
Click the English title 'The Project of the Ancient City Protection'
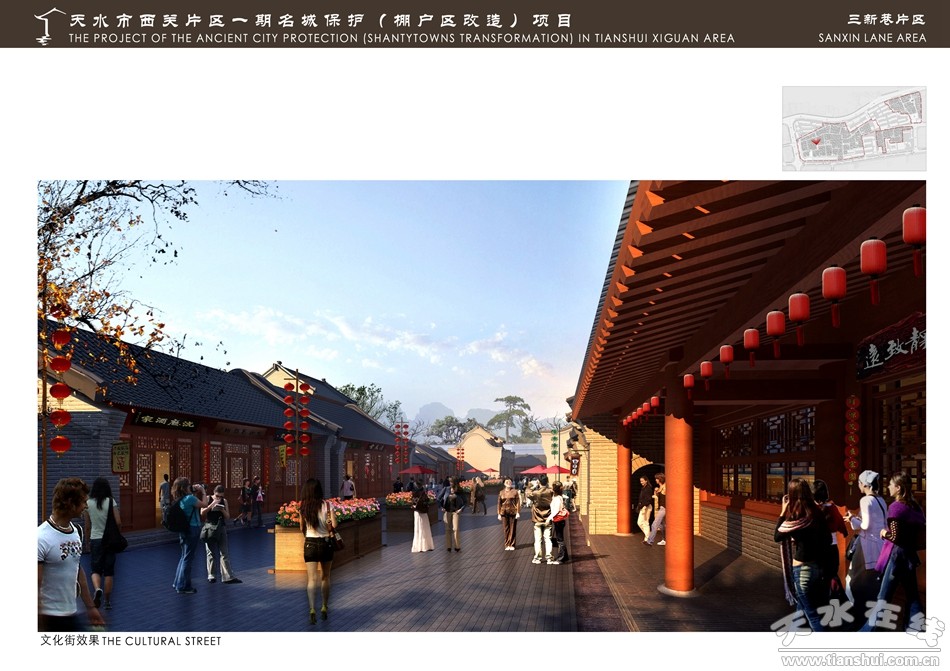click(x=401, y=38)
